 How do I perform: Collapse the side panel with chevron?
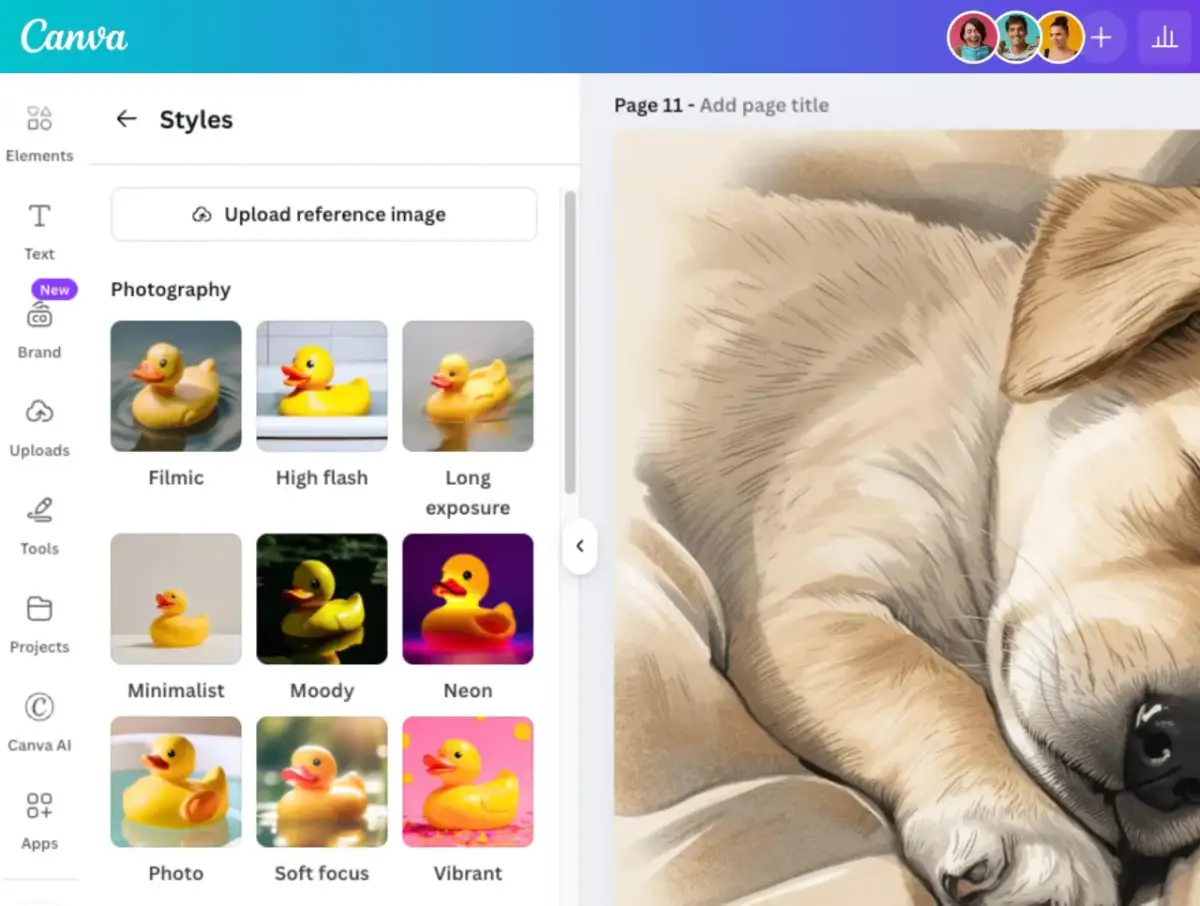[x=579, y=546]
